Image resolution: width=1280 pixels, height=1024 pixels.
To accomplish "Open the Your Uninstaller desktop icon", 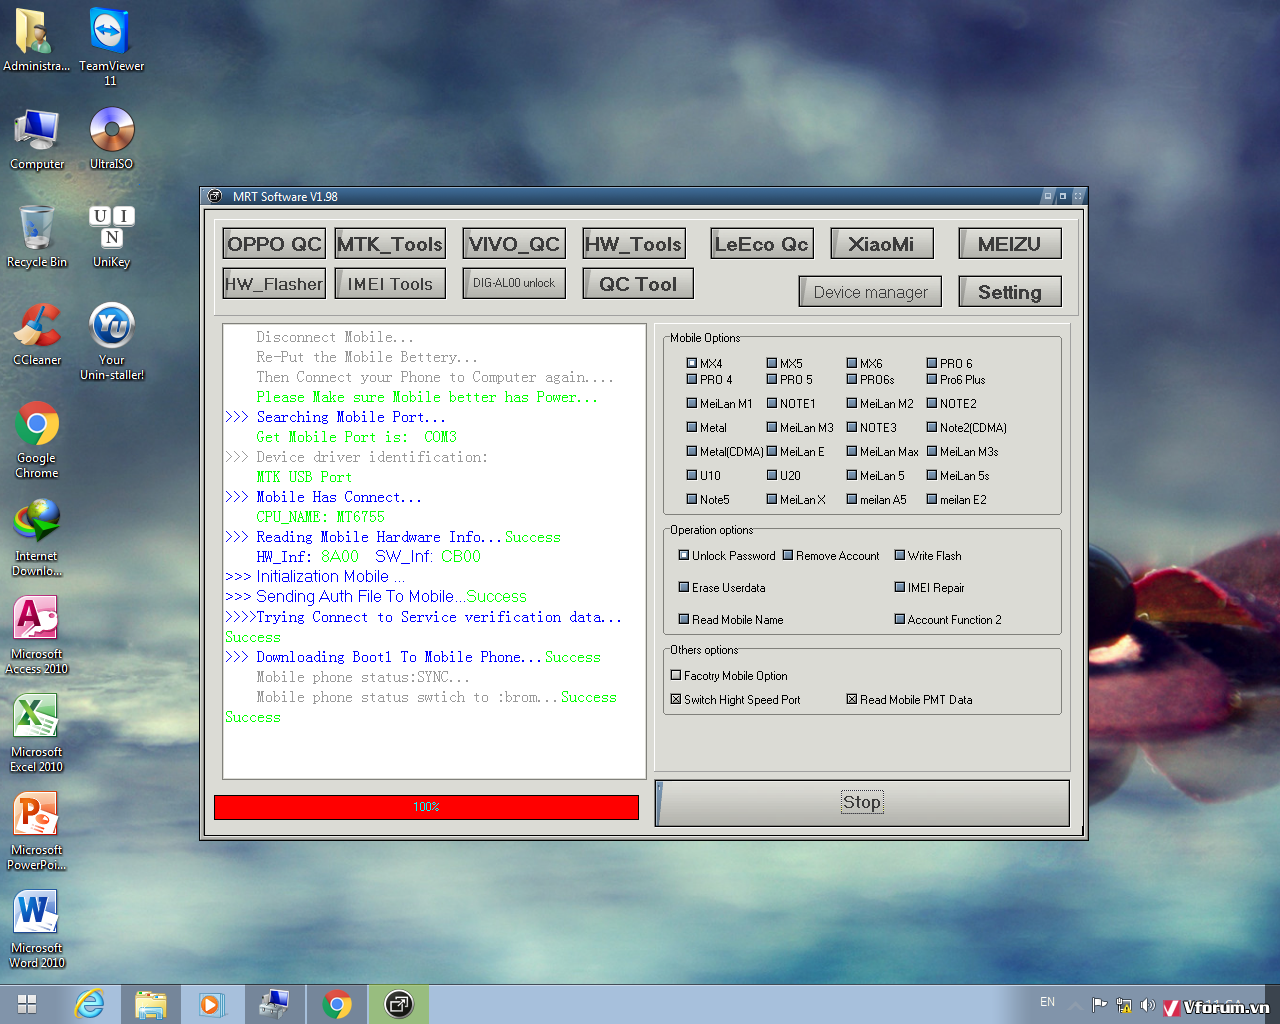I will pyautogui.click(x=111, y=341).
